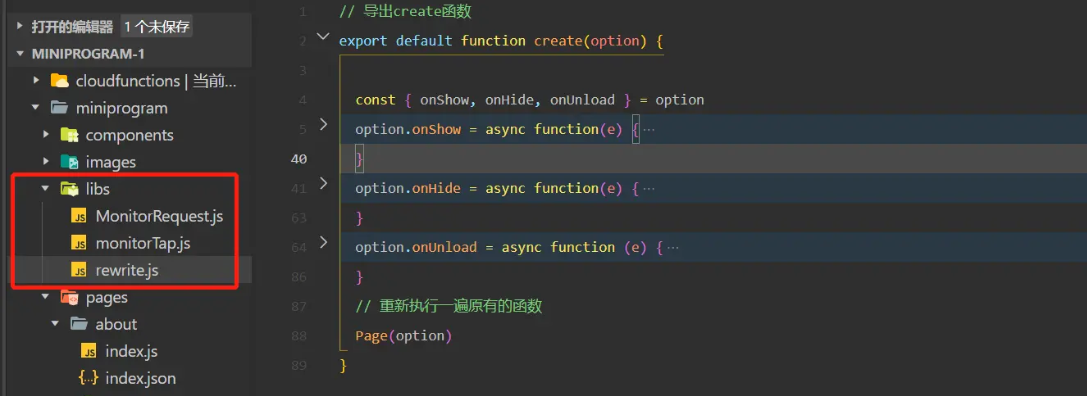The width and height of the screenshot is (1087, 396).
Task: Open index.js under the about folder
Action: coord(131,352)
